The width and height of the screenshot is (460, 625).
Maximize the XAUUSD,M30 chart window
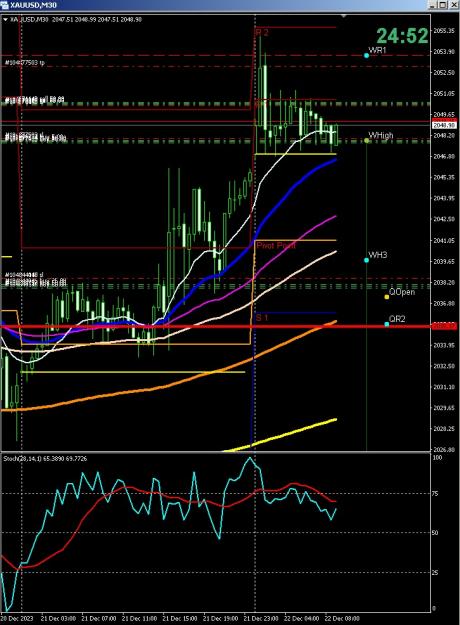coord(443,5)
